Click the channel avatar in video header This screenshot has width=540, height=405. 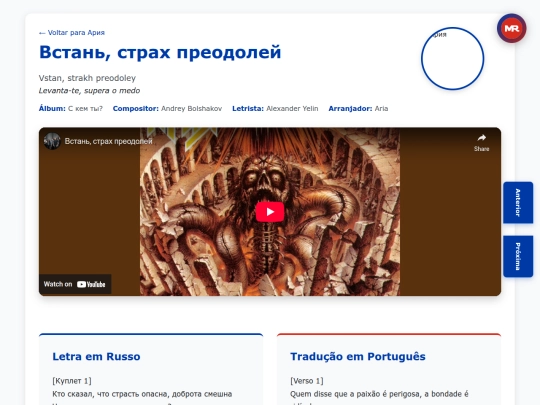point(52,141)
